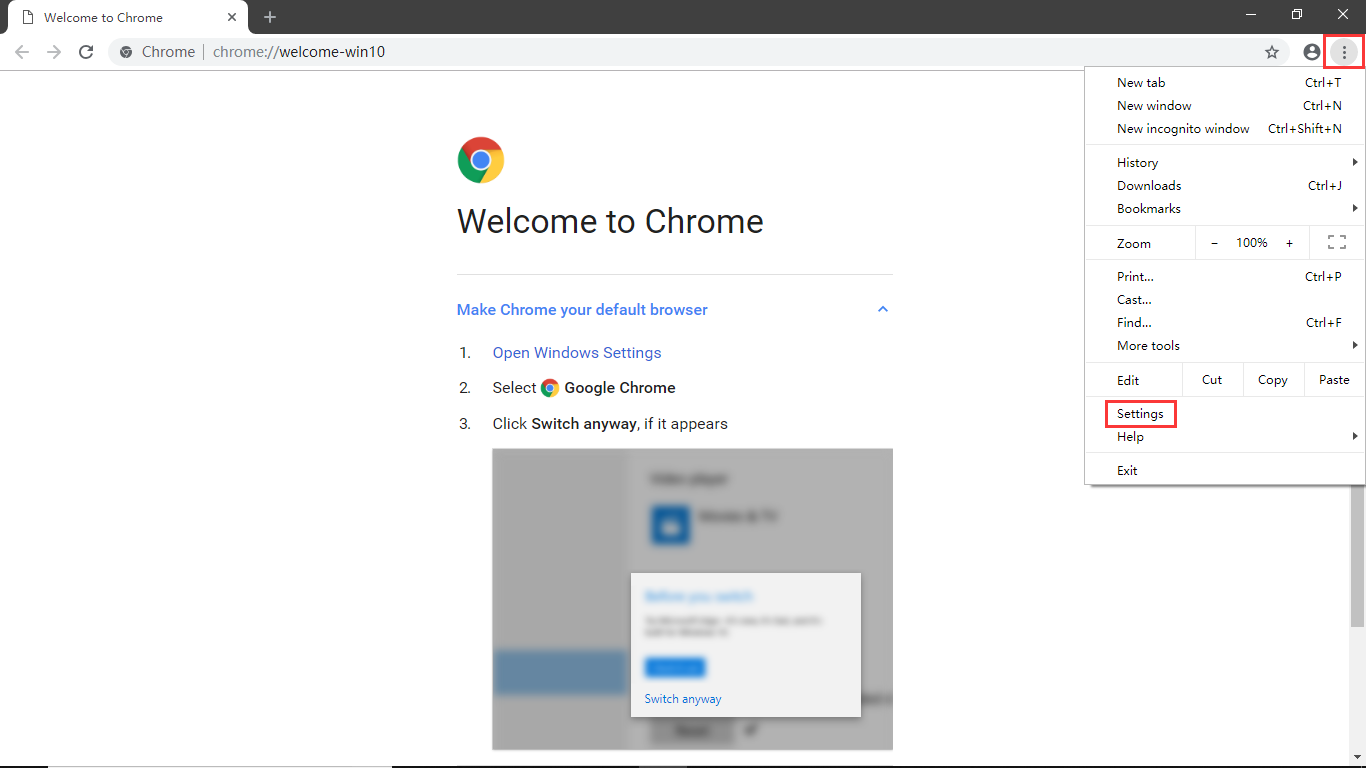Viewport: 1366px width, 768px height.
Task: Close the Chrome window
Action: (x=1343, y=14)
